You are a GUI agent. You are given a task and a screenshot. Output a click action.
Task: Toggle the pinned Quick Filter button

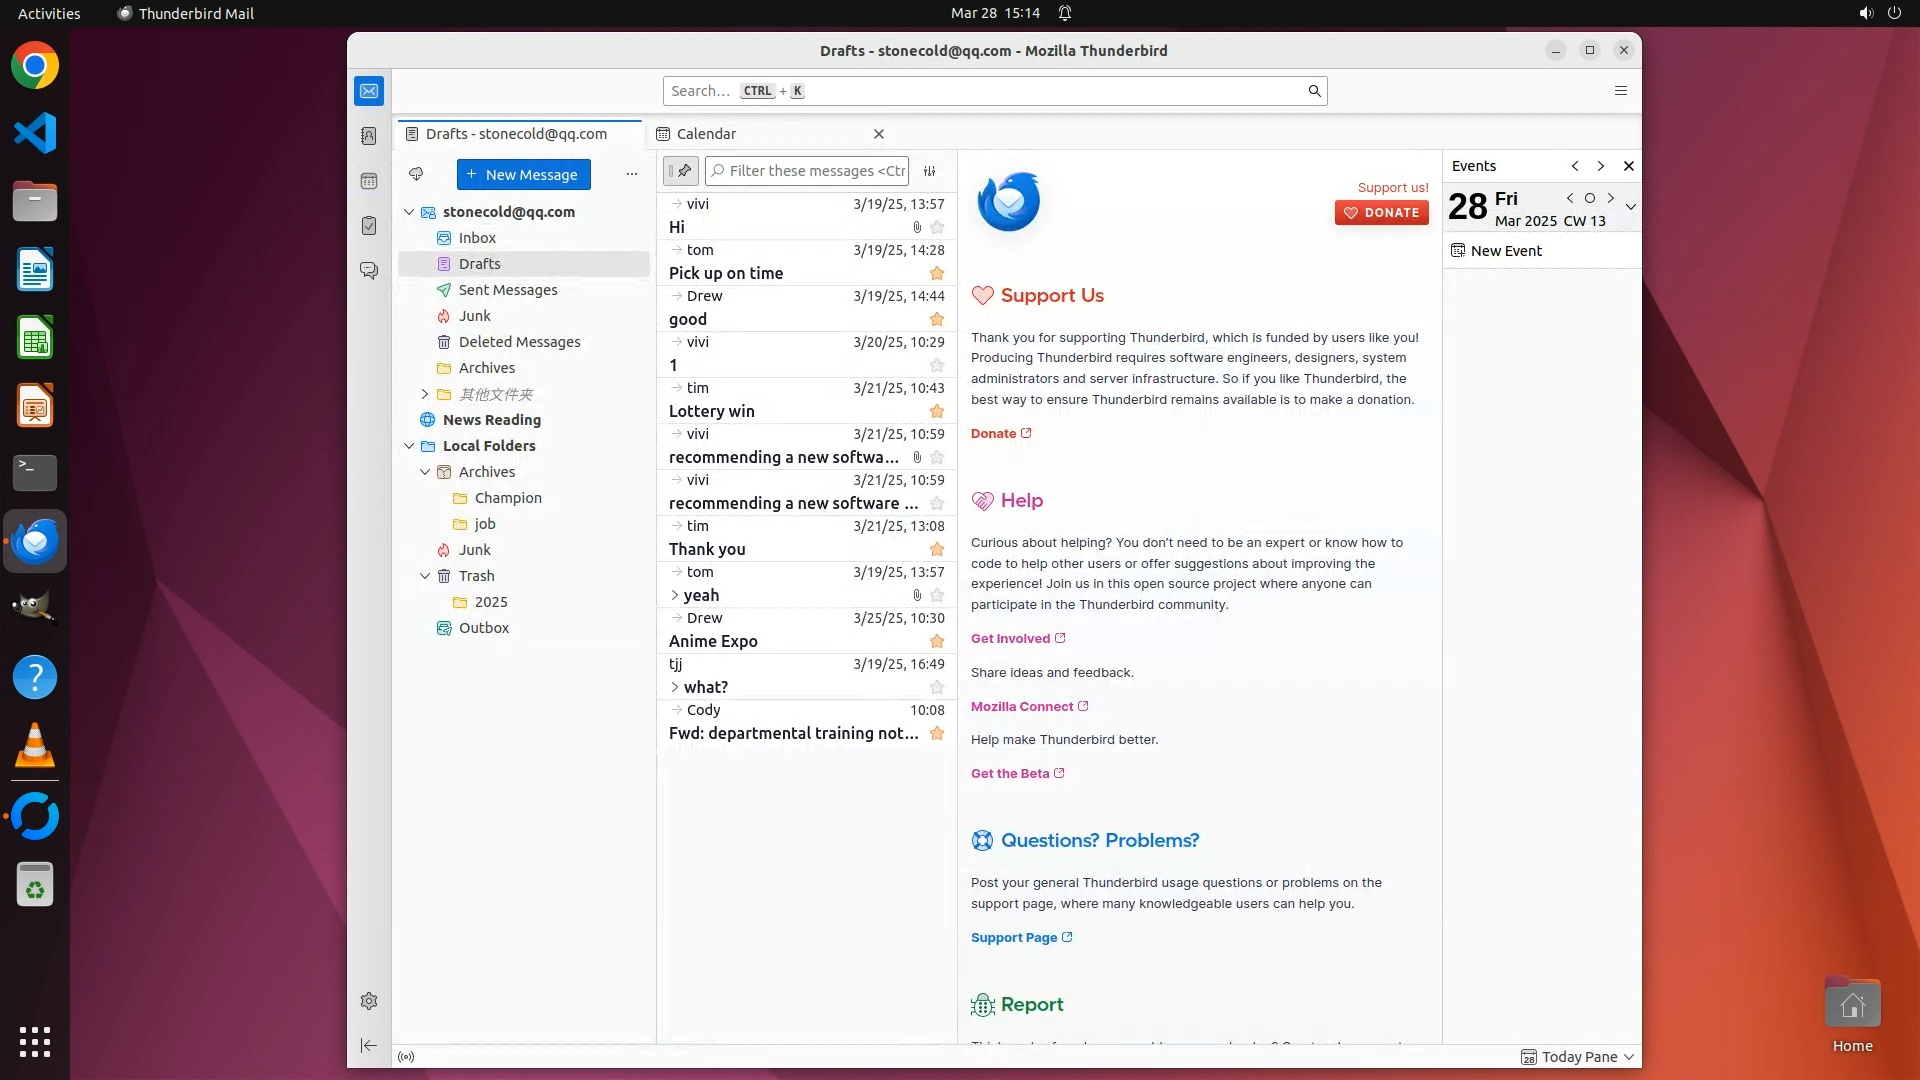click(681, 171)
